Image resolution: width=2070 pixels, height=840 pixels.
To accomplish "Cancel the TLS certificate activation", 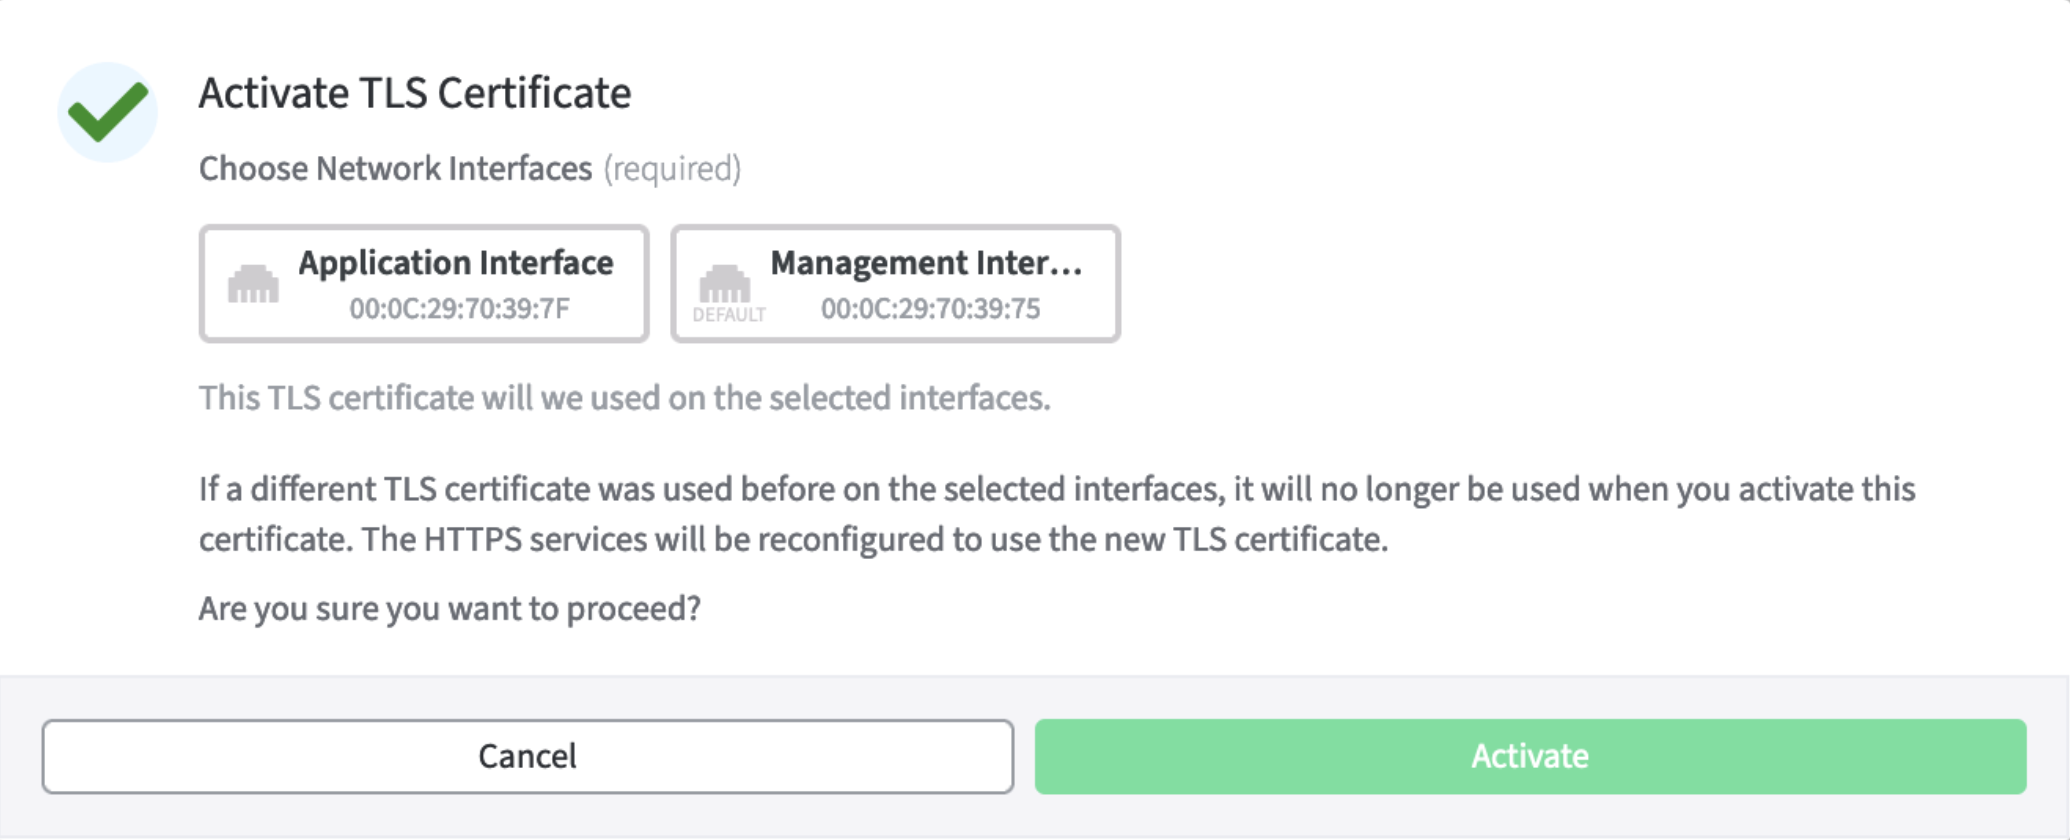I will (527, 756).
